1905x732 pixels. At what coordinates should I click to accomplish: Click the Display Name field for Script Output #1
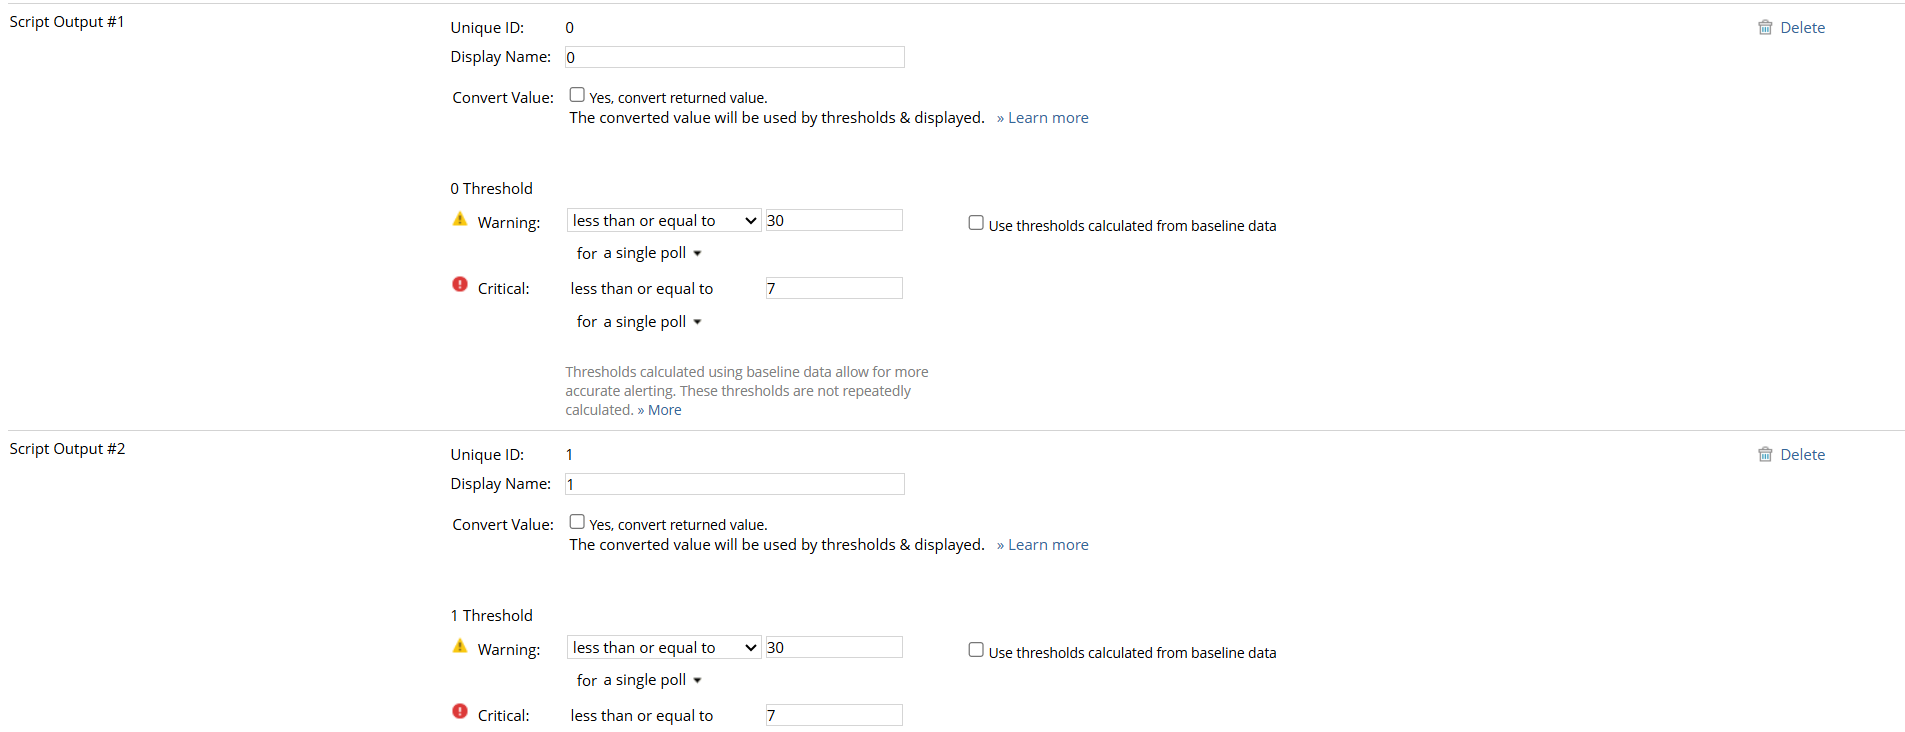(x=735, y=58)
